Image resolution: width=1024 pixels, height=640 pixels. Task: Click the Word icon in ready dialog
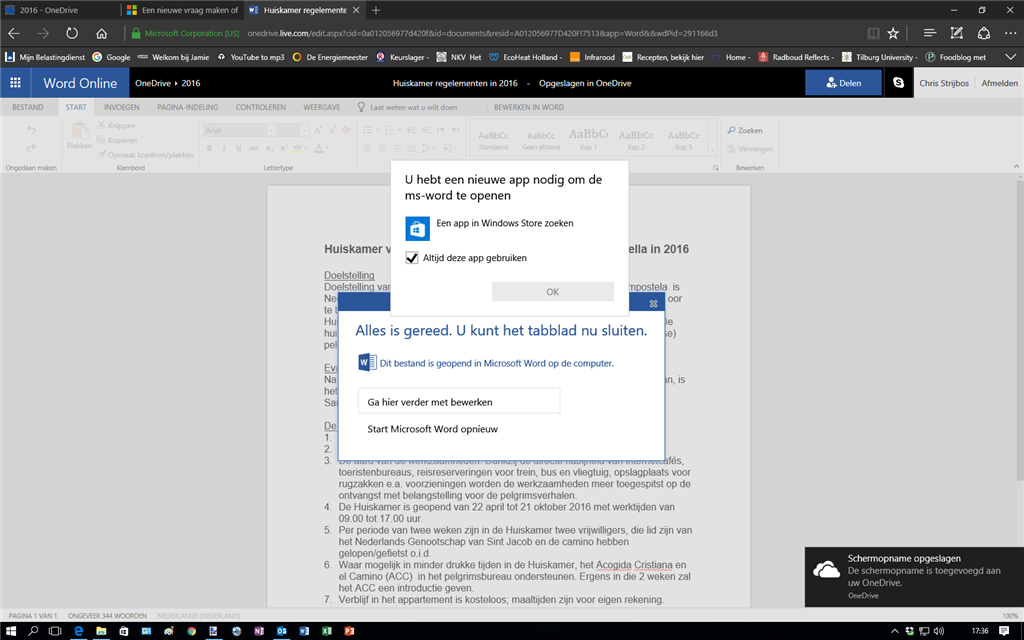click(x=367, y=362)
